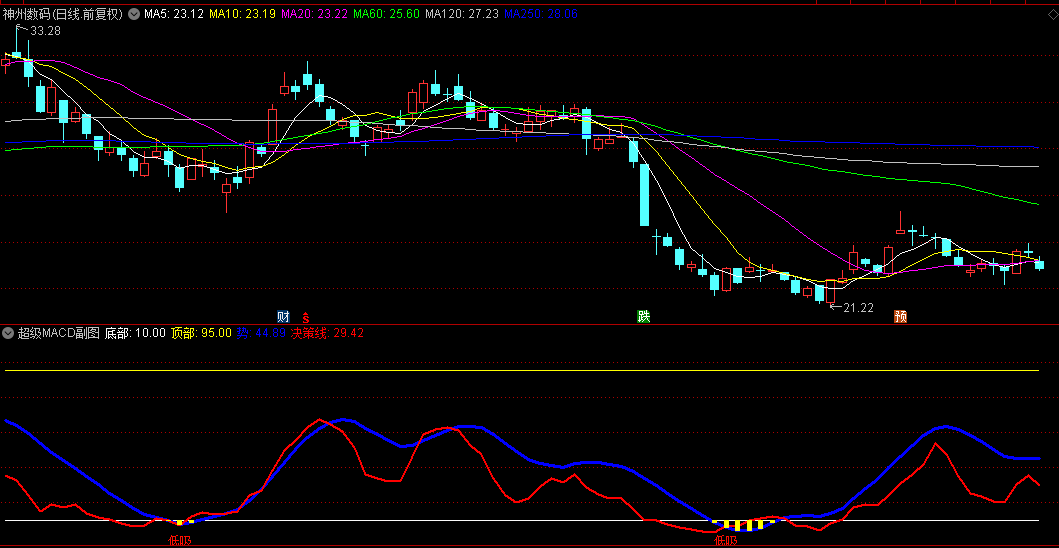Click the 财 marker icon
1059x548 pixels.
284,316
